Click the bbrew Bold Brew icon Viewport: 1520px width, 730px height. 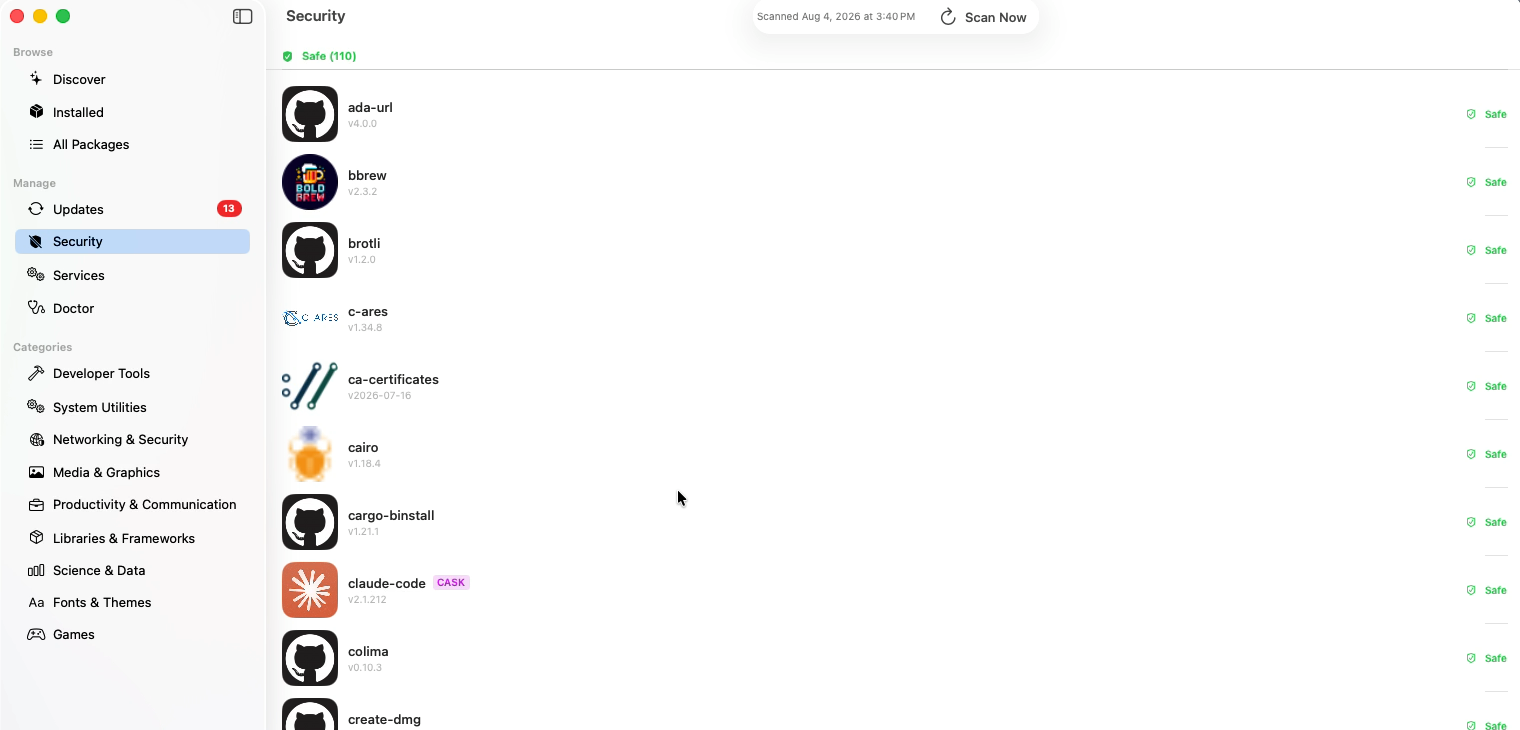pyautogui.click(x=310, y=182)
